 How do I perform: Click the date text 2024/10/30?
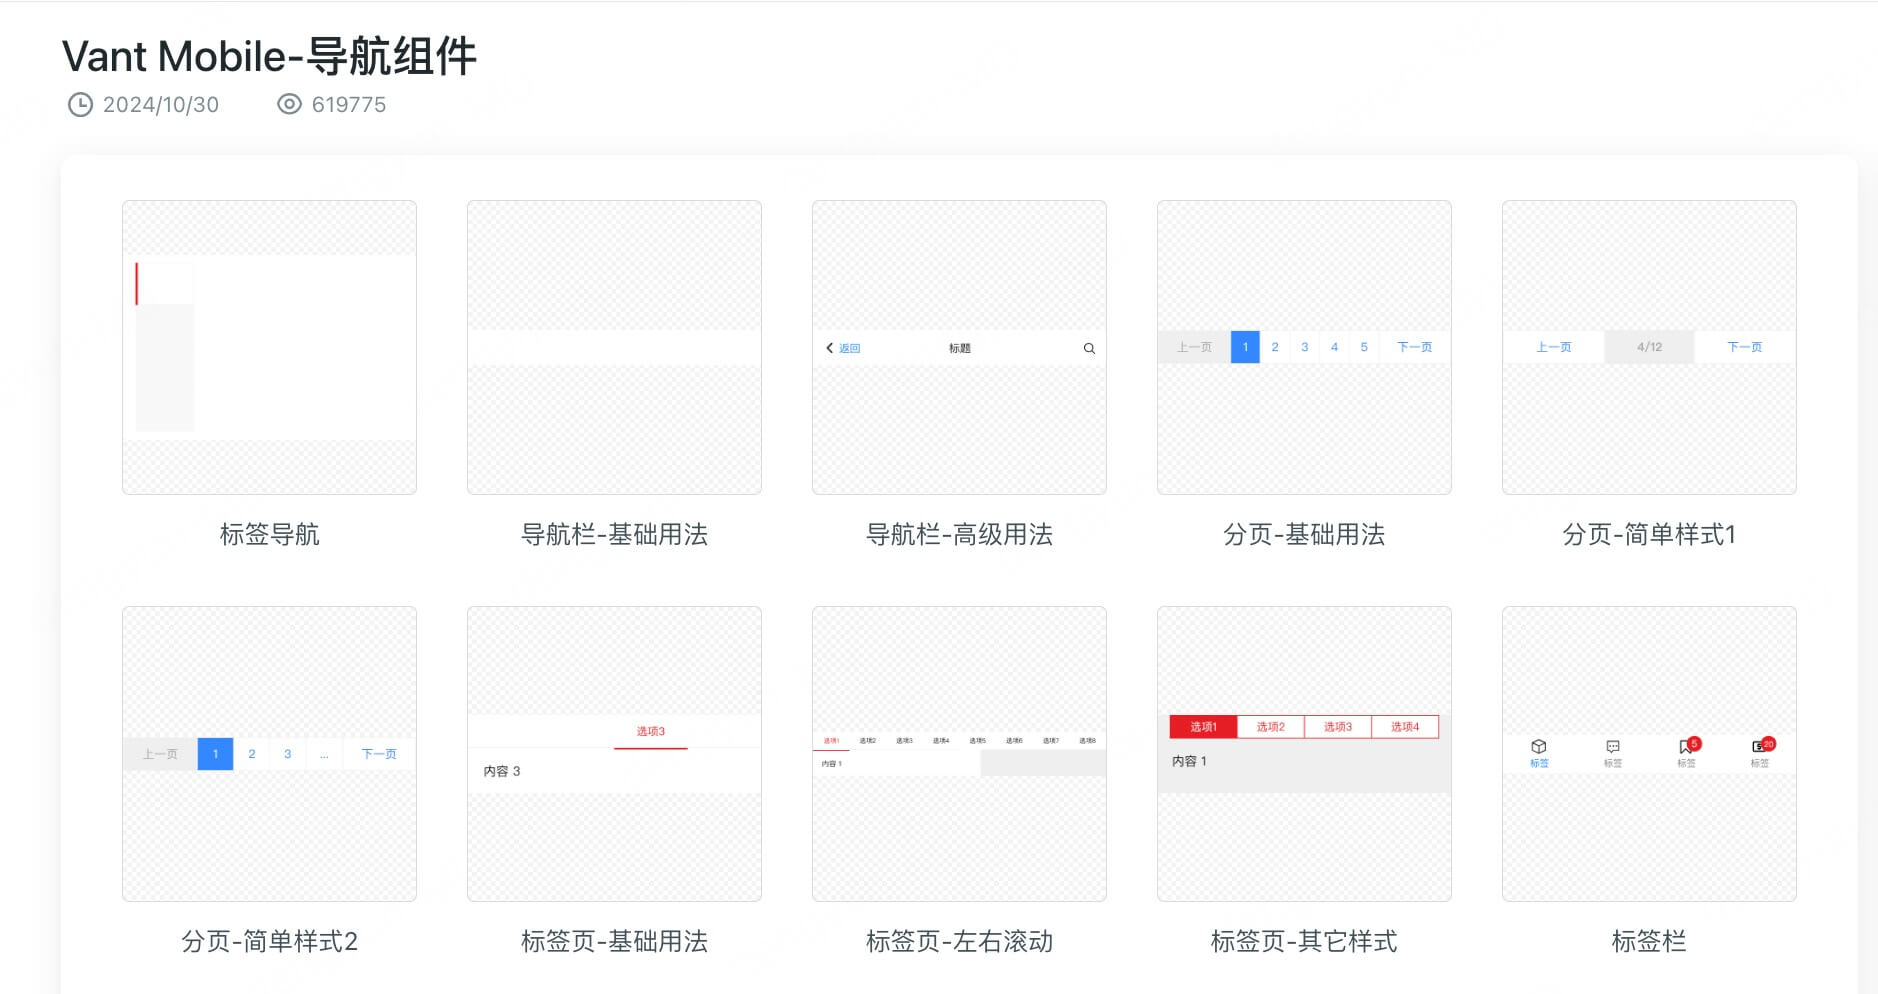161,105
